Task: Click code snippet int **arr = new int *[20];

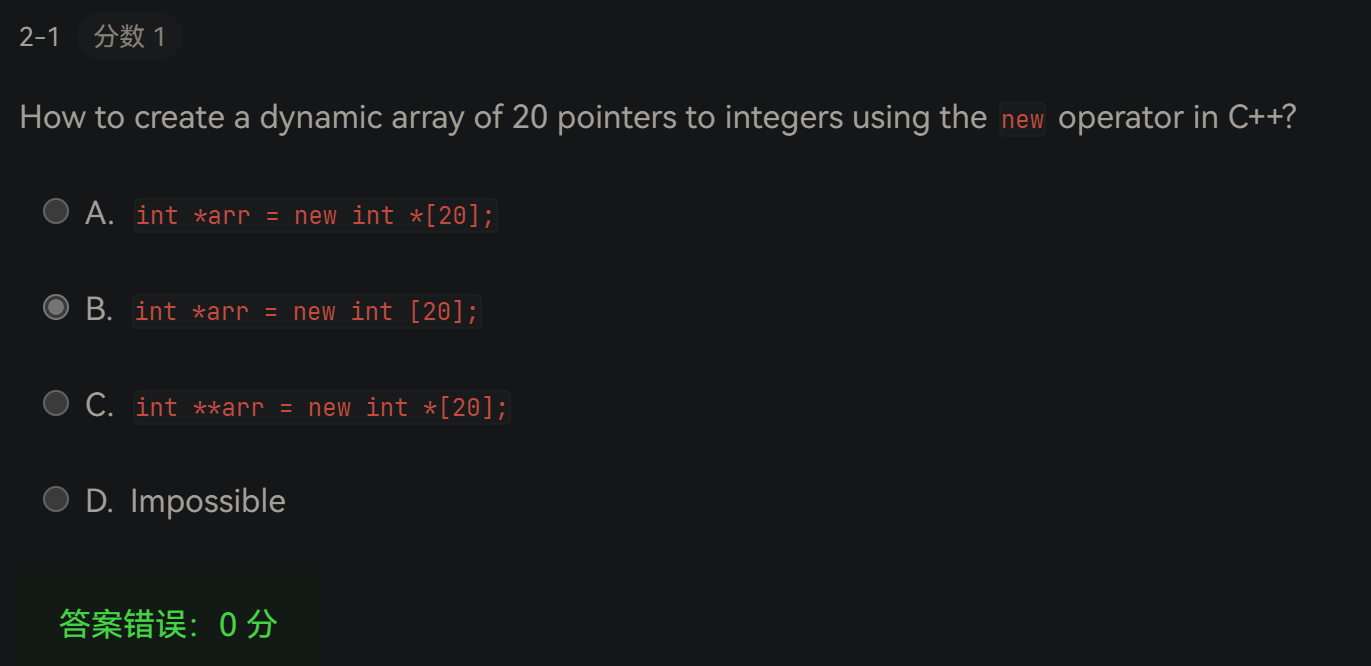Action: [322, 407]
